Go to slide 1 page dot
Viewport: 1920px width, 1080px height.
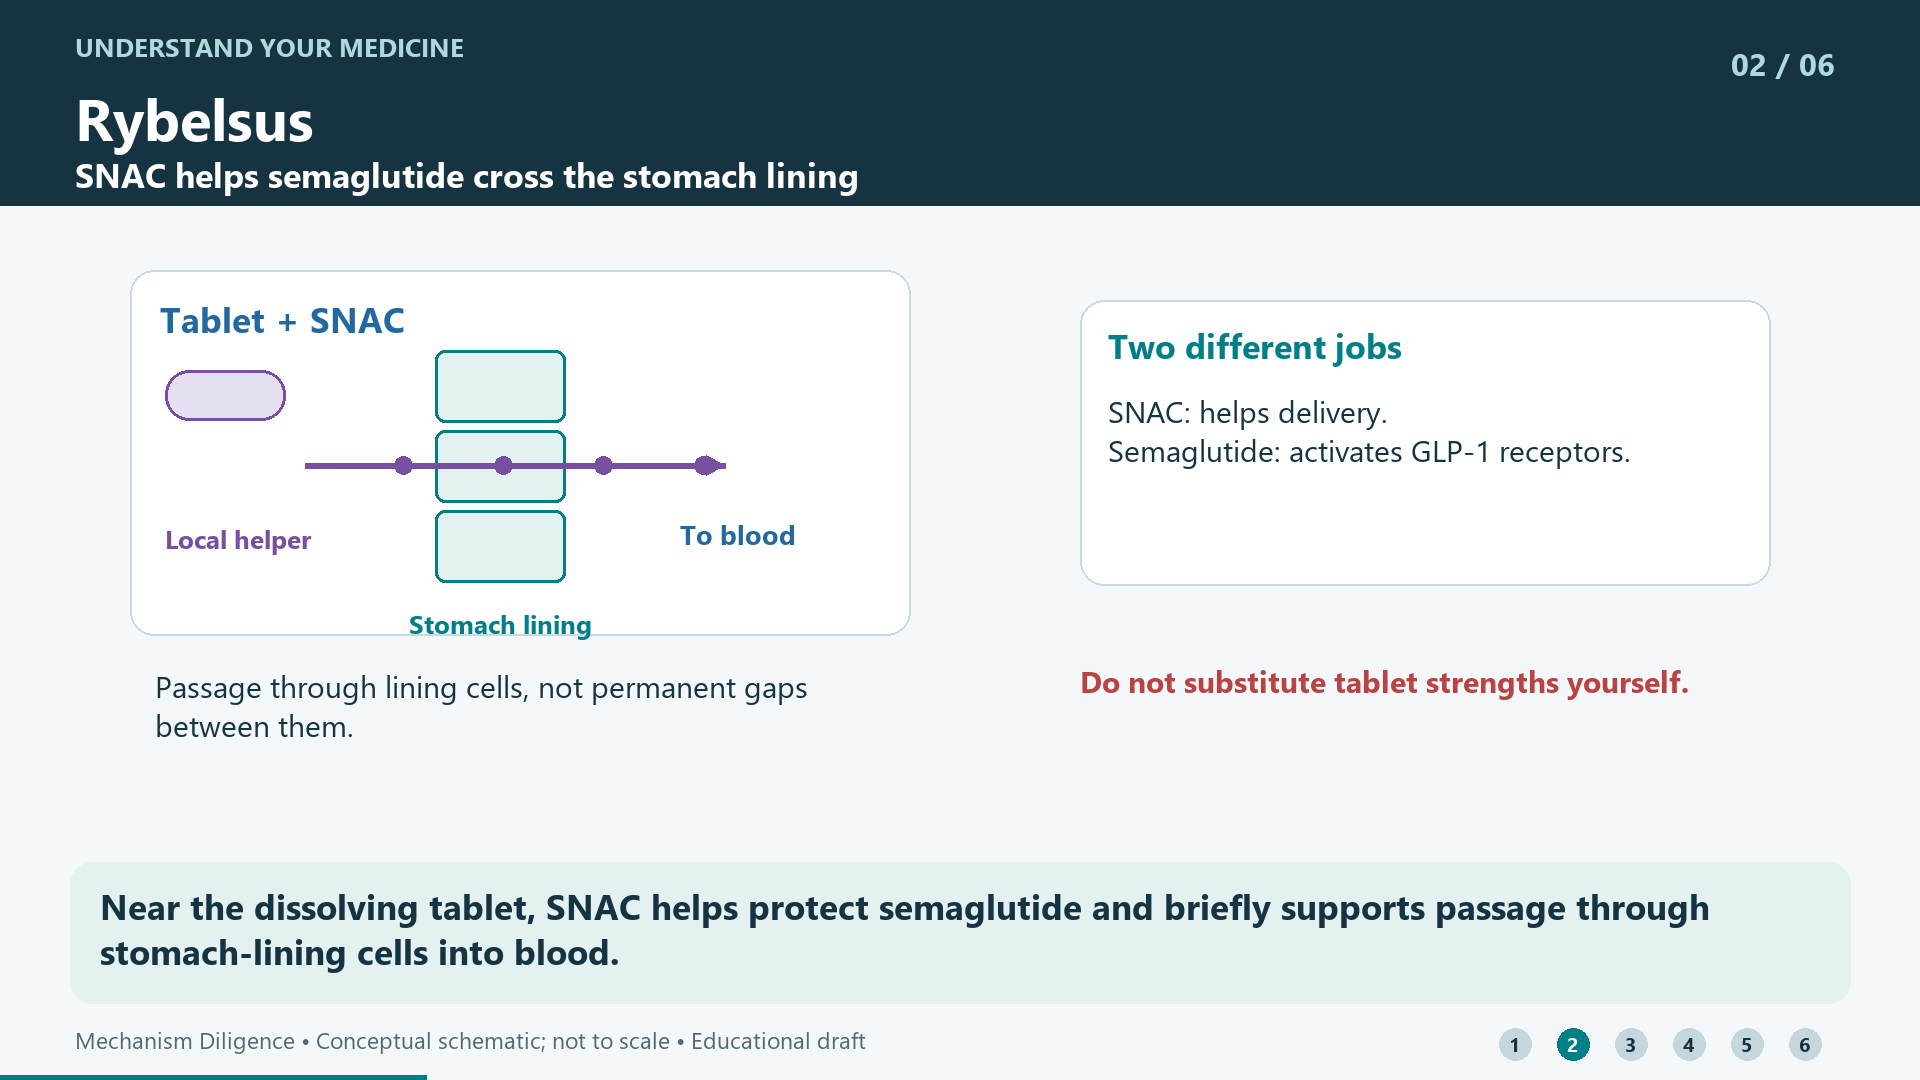point(1515,1045)
